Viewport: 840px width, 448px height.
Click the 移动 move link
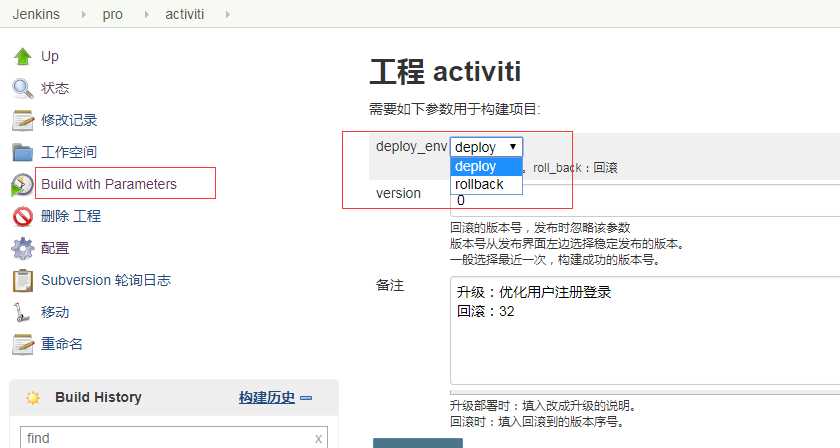[55, 312]
